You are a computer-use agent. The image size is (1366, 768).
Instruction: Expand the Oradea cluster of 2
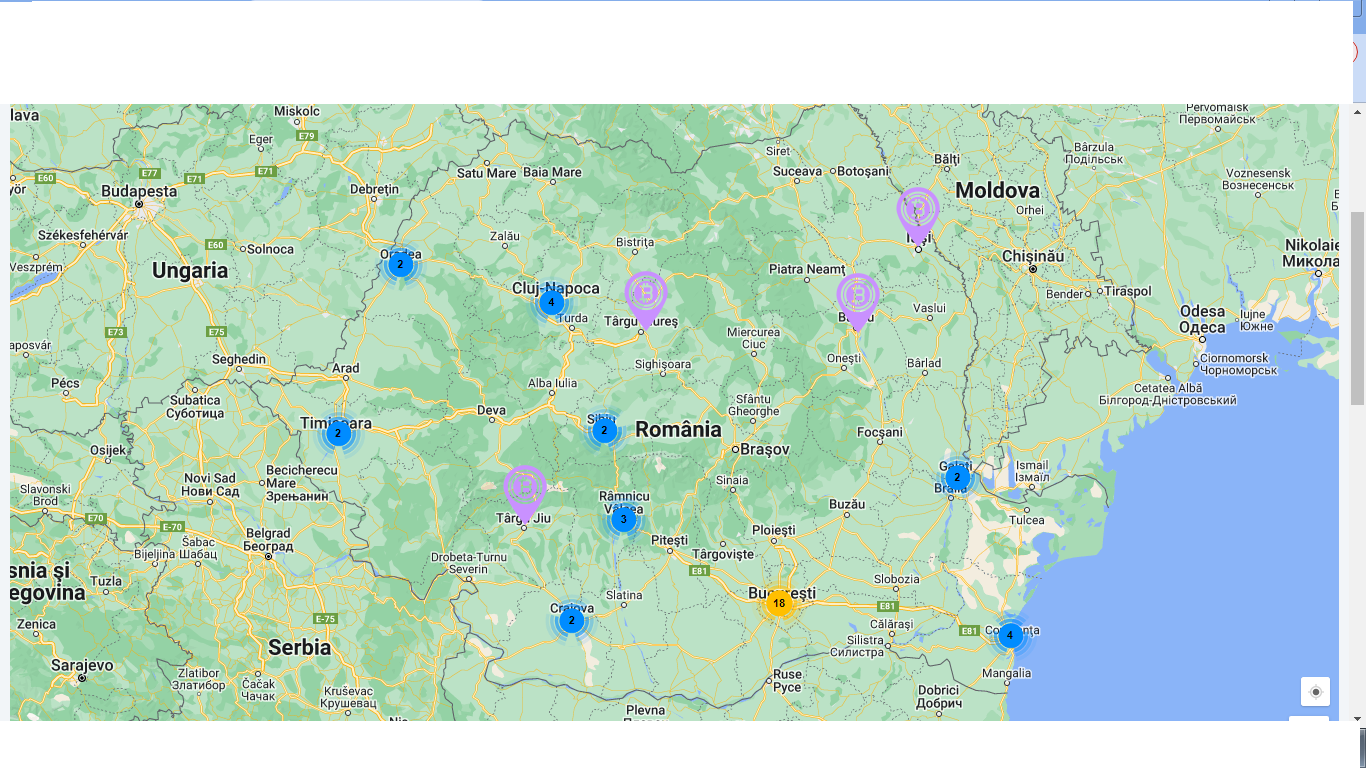tap(400, 265)
